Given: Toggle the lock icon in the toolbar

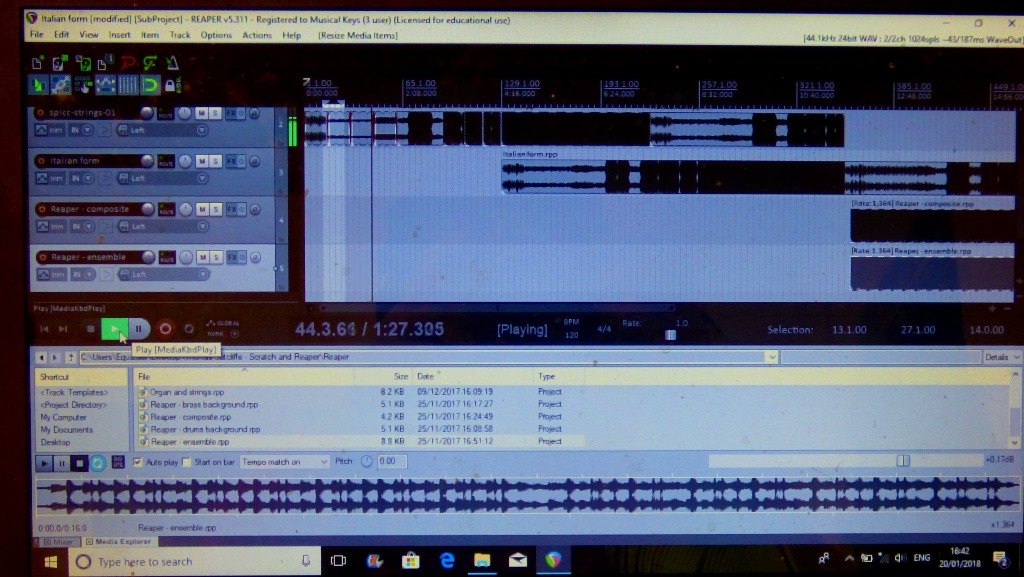Looking at the screenshot, I should pos(173,85).
